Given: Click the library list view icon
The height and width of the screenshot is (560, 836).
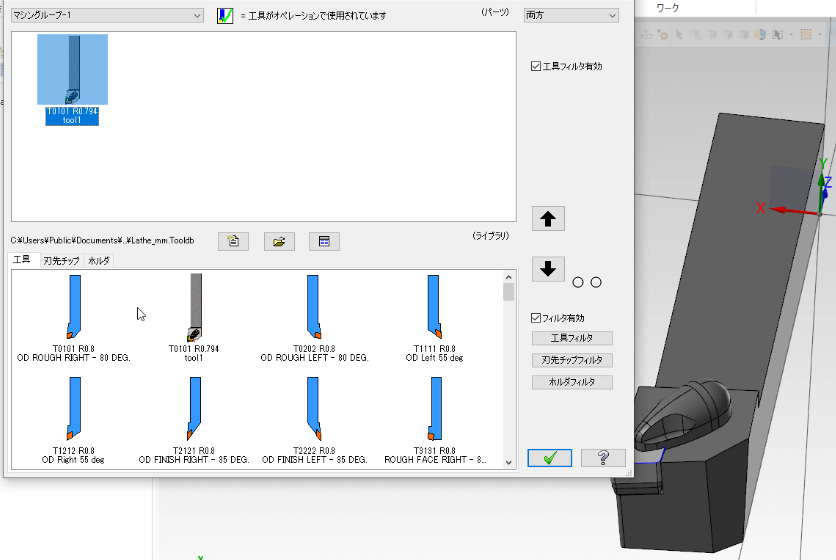Looking at the screenshot, I should click(324, 241).
